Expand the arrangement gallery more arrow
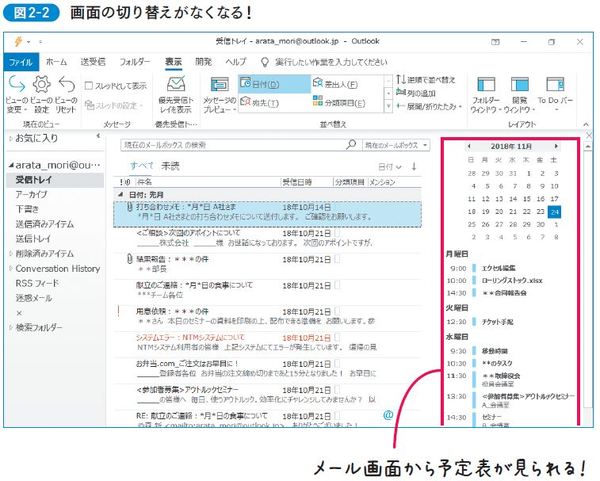The image size is (600, 481). 388,106
